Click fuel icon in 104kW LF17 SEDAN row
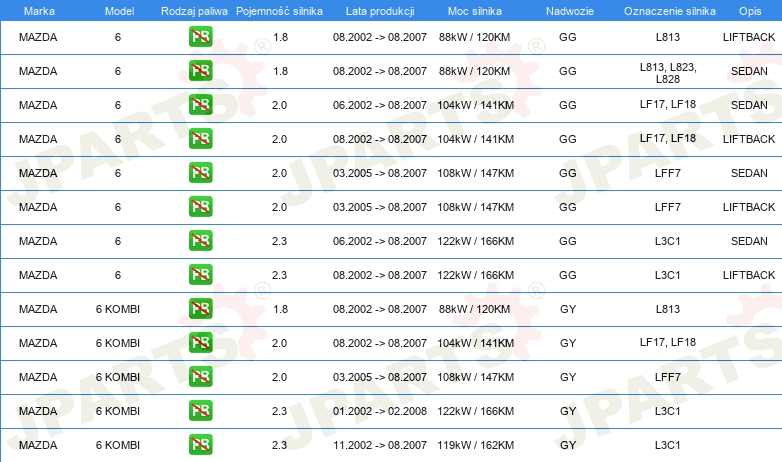 pyautogui.click(x=200, y=104)
